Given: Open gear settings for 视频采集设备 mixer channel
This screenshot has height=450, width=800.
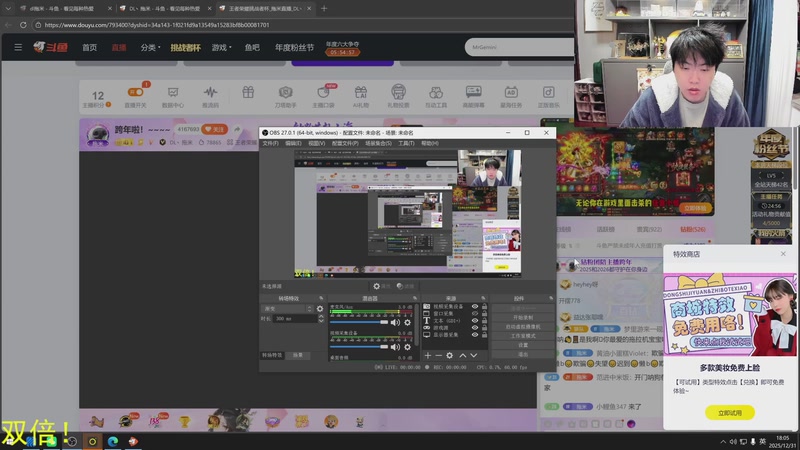Looking at the screenshot, I should click(x=407, y=347).
